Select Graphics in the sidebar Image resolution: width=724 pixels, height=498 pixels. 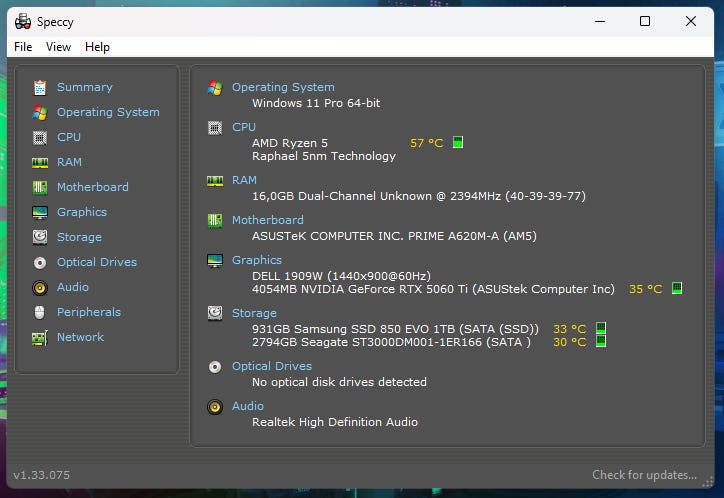click(82, 212)
